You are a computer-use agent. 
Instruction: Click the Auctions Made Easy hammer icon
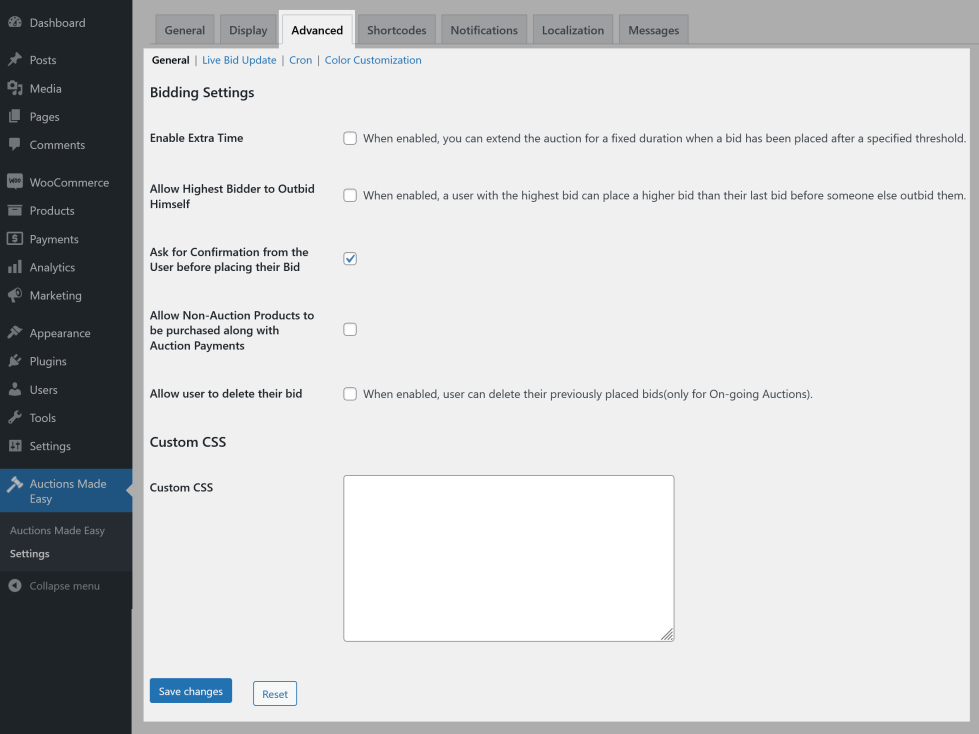[15, 484]
